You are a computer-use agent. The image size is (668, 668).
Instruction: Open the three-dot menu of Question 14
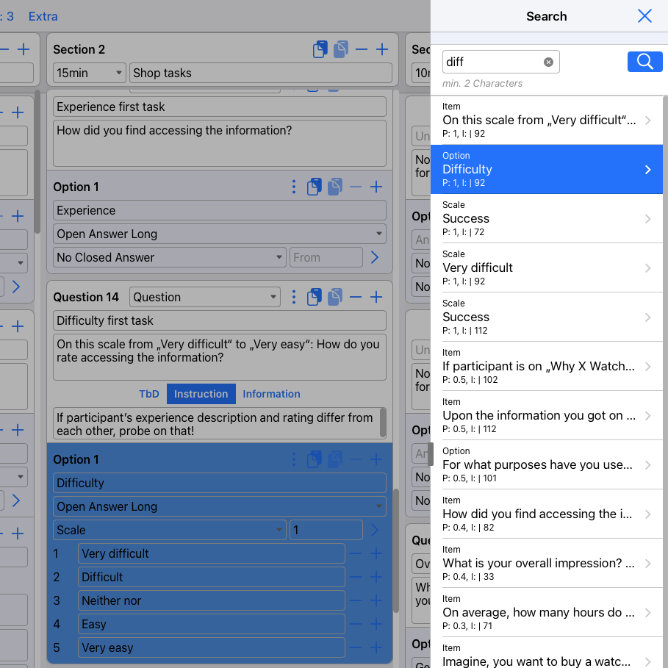pyautogui.click(x=294, y=297)
